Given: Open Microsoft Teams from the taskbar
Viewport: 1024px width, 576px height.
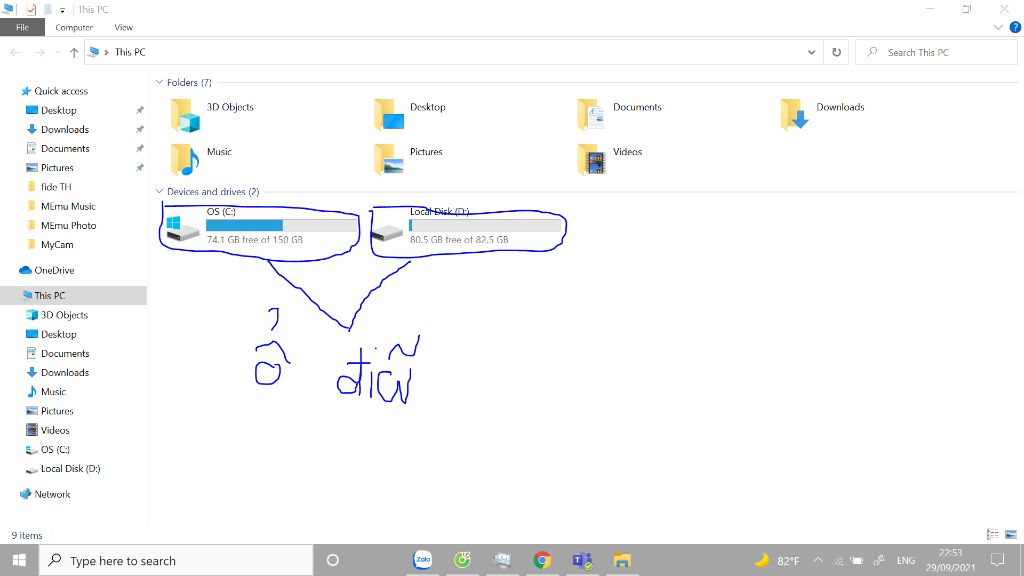Looking at the screenshot, I should tap(582, 560).
